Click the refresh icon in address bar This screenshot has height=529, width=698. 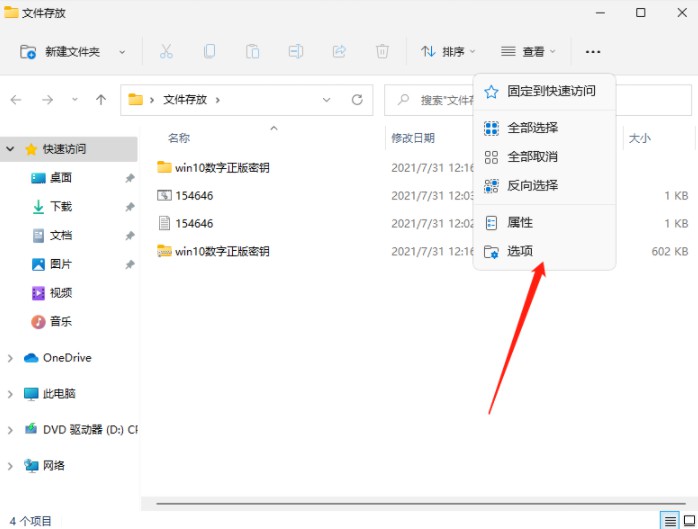tap(357, 100)
